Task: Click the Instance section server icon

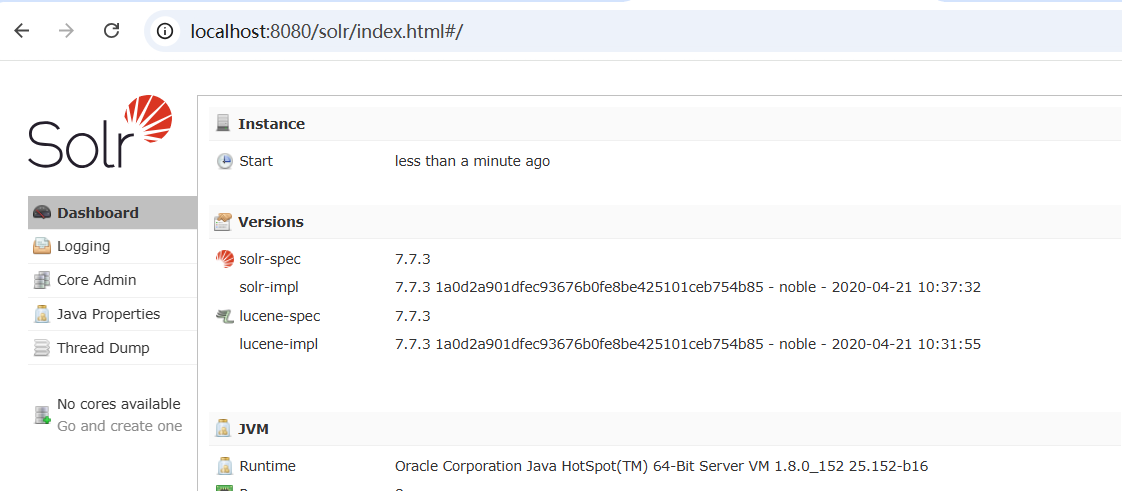Action: (223, 123)
